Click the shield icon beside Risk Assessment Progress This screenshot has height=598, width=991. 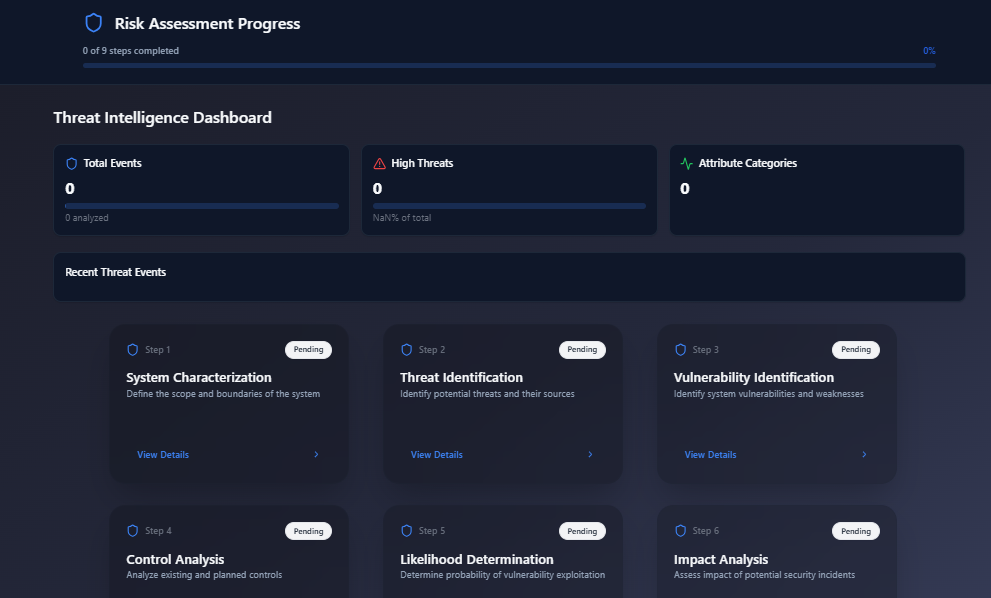93,23
